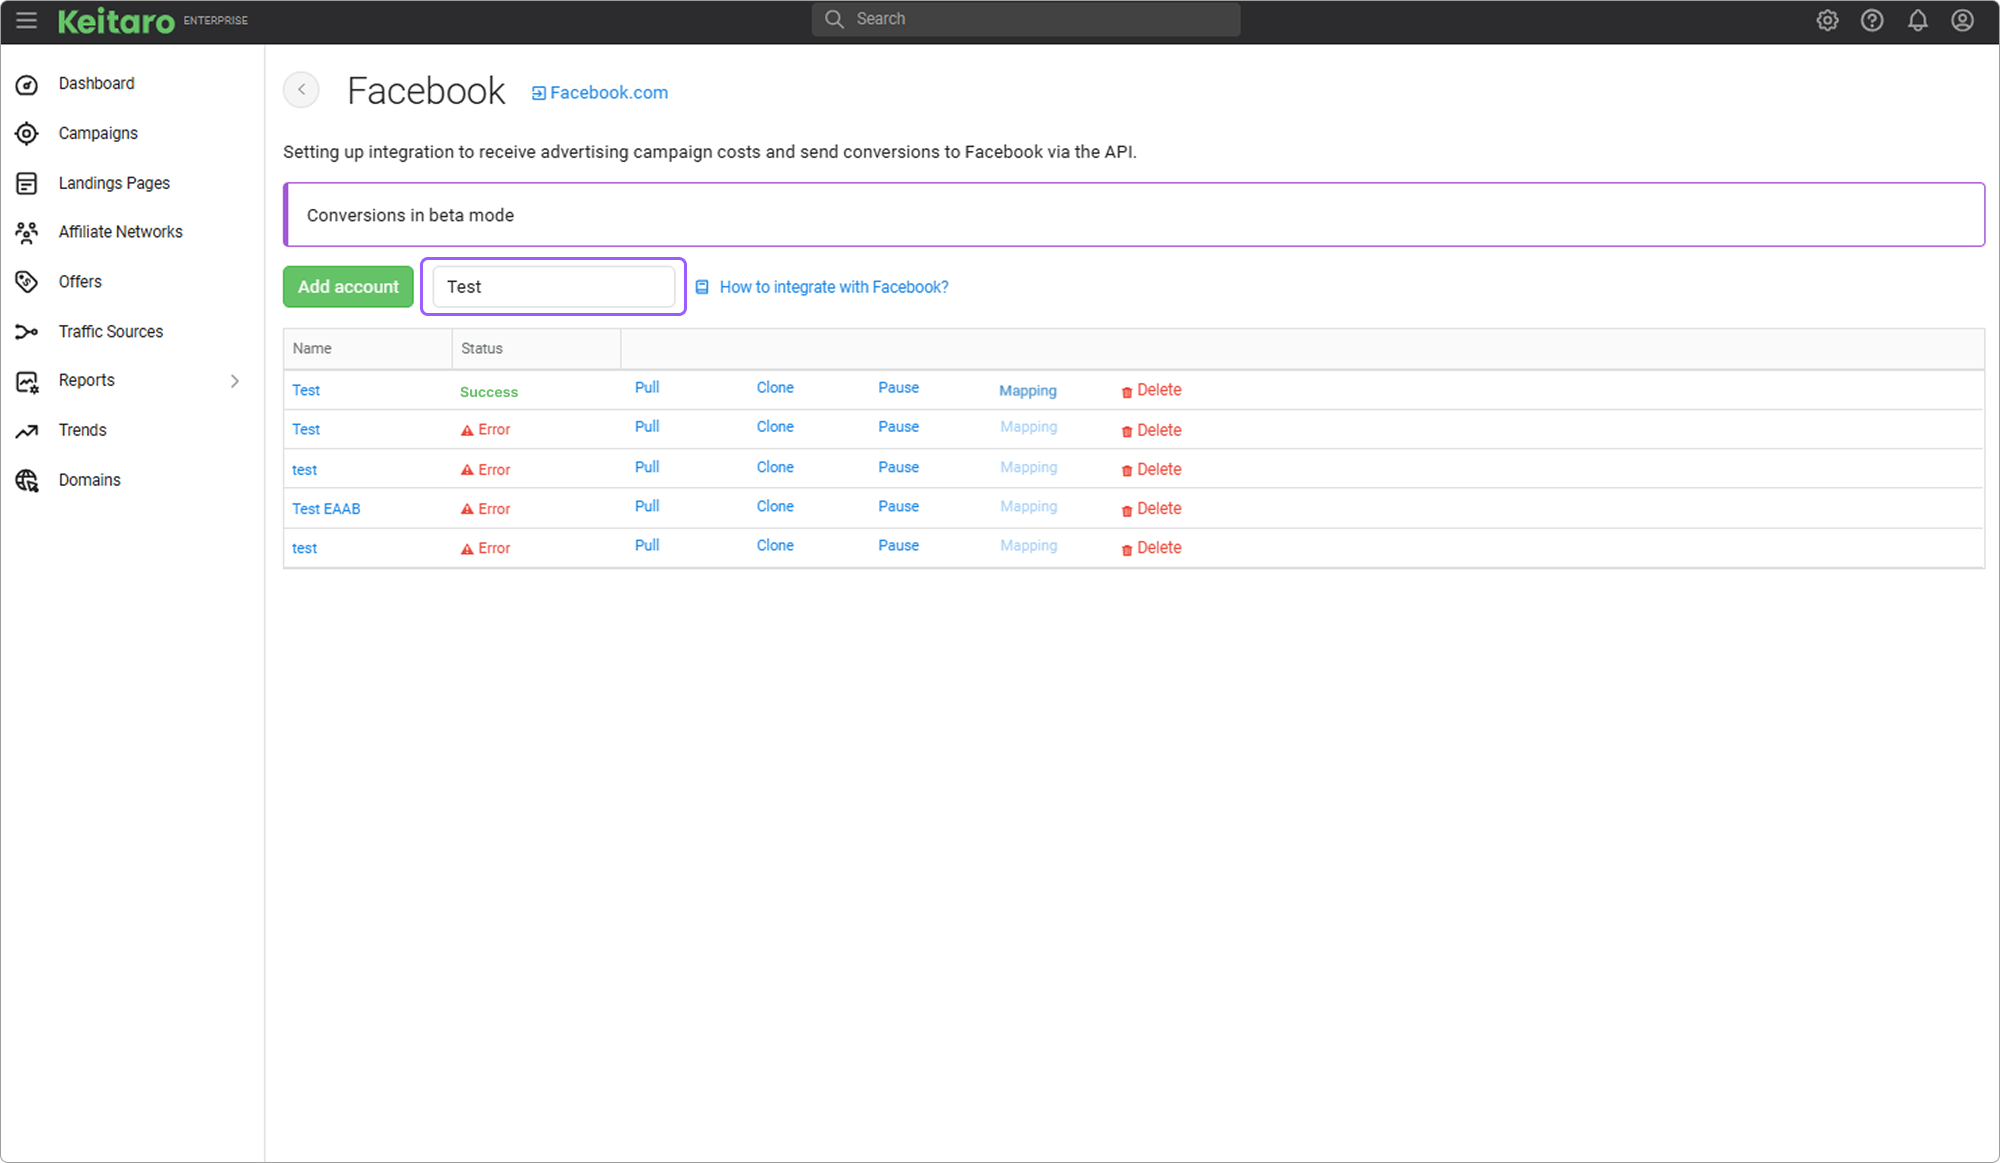Image resolution: width=2000 pixels, height=1163 pixels.
Task: Navigate to Offers
Action: (80, 281)
